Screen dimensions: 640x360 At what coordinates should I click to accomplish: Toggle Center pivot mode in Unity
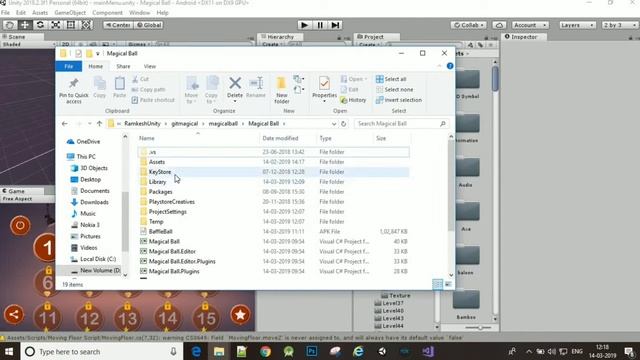[x=118, y=25]
